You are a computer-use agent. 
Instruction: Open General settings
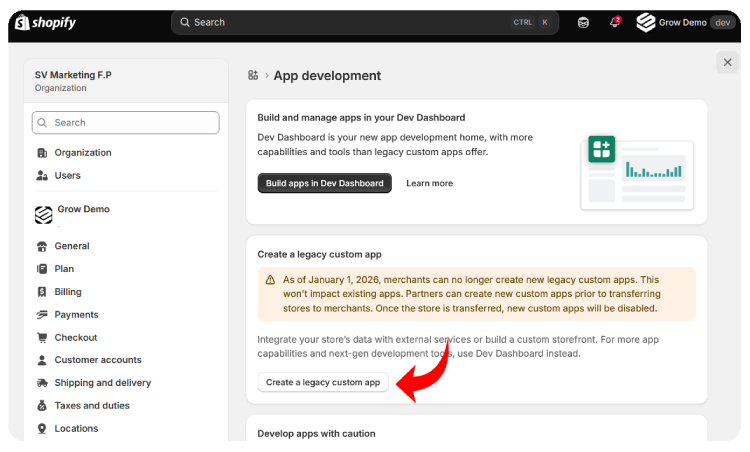[72, 246]
